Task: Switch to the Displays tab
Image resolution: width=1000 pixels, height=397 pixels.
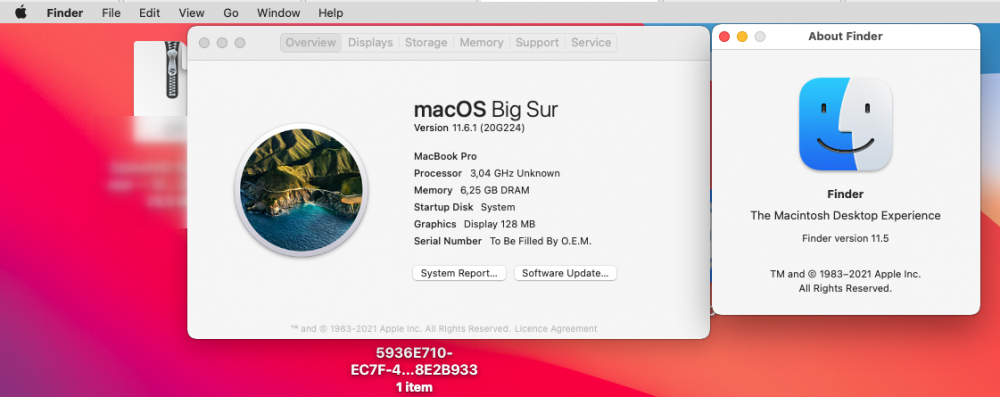Action: tap(370, 43)
